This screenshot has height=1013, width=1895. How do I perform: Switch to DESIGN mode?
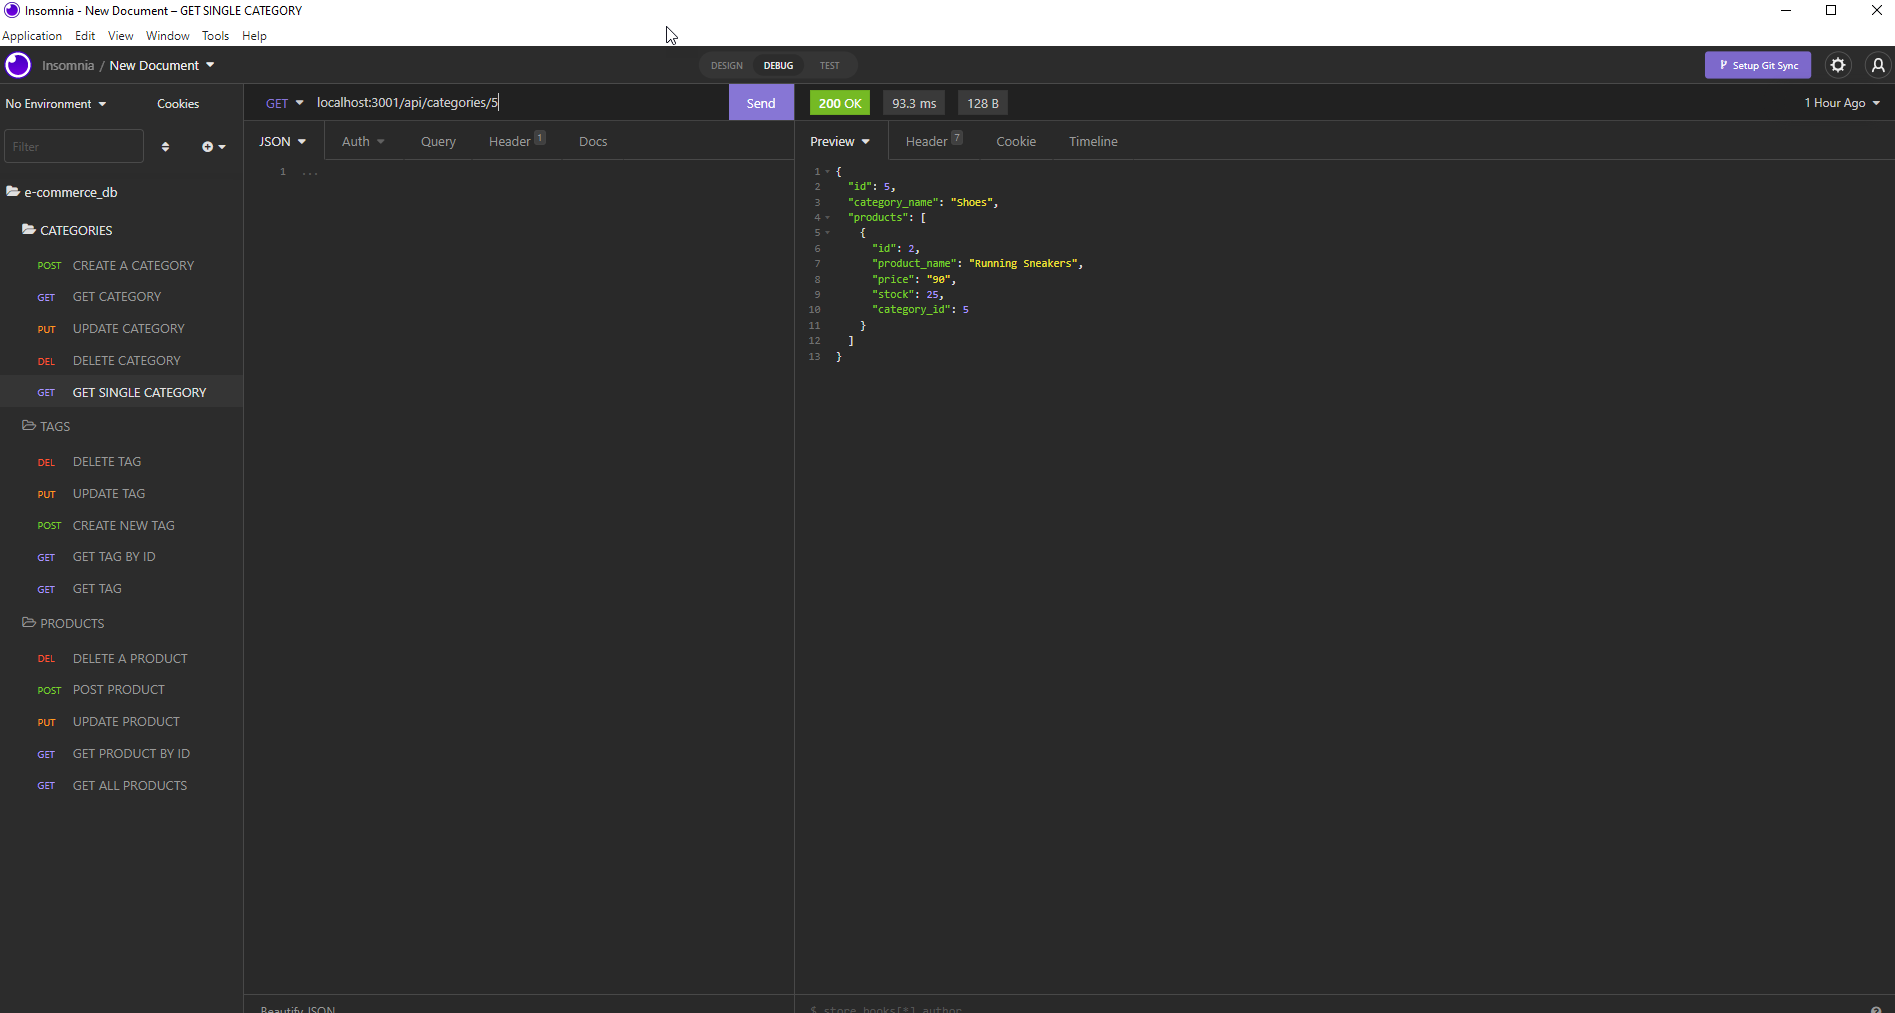coord(726,65)
